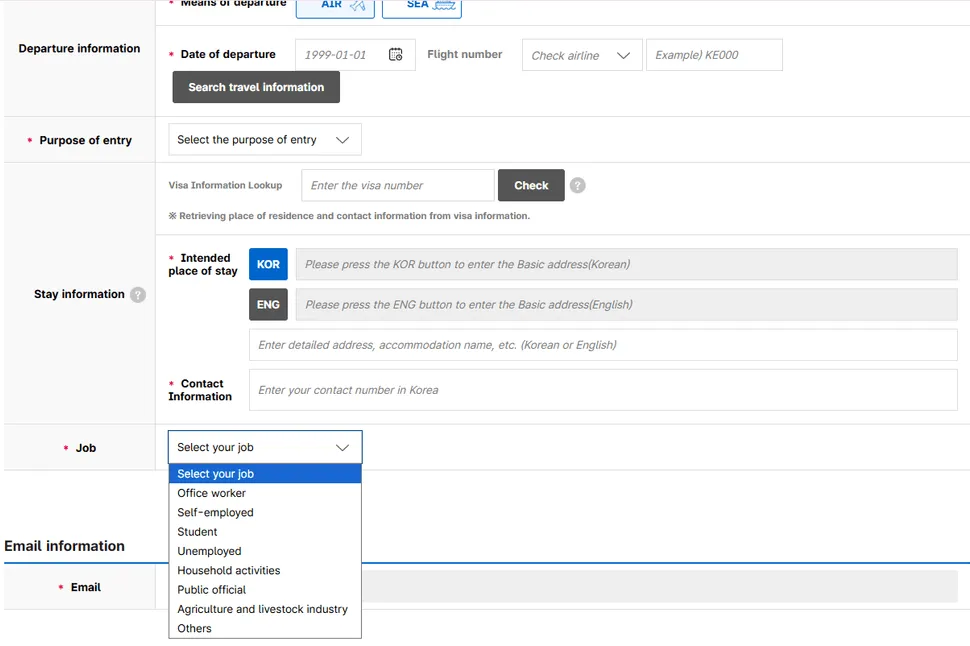Choose Household activities from job list
This screenshot has height=646, width=970.
tap(265, 571)
